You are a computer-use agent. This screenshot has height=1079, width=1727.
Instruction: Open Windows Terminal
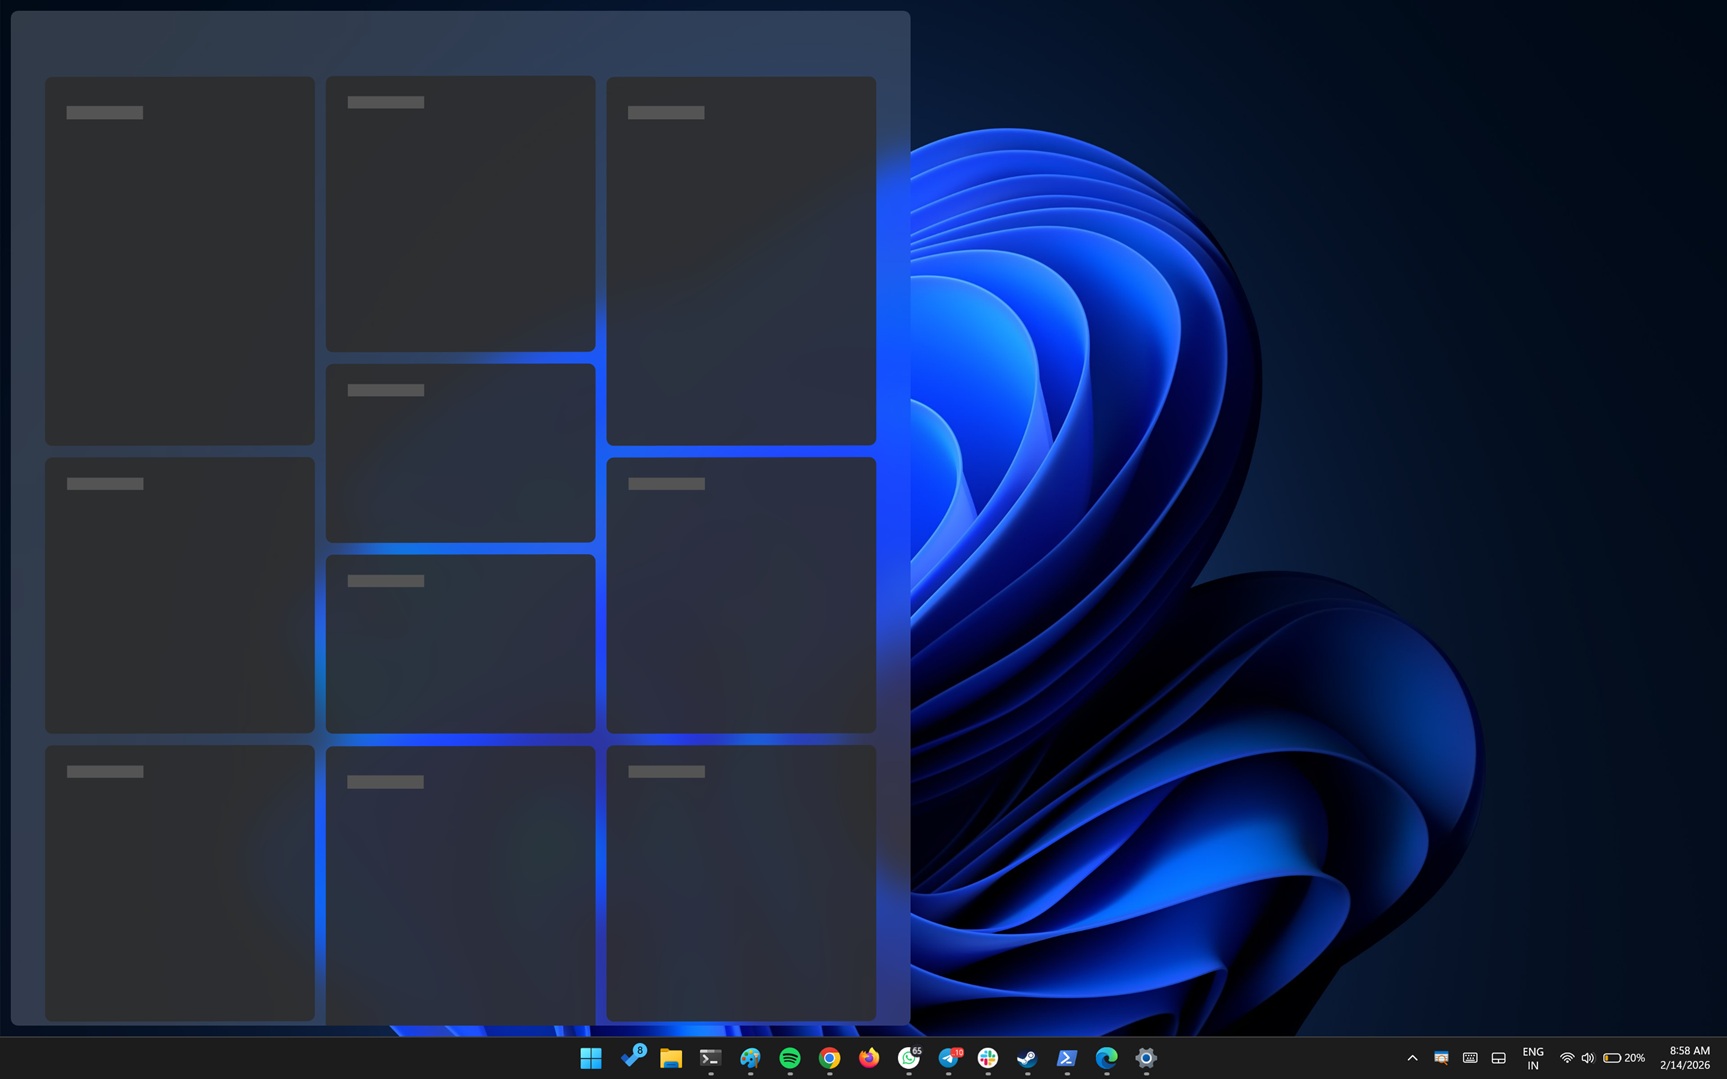[x=710, y=1057]
